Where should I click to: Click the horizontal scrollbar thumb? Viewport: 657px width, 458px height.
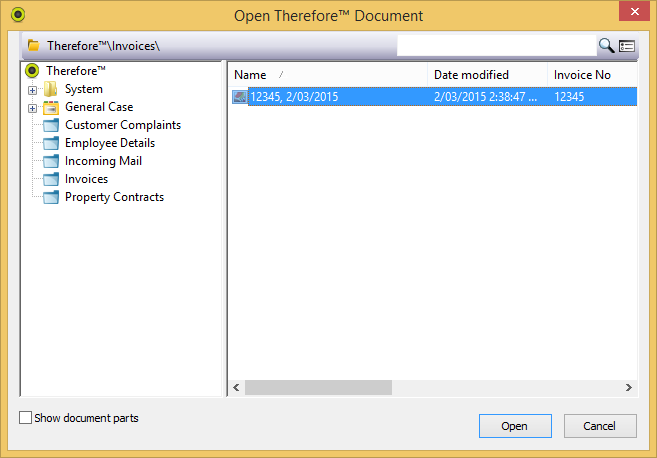[x=318, y=387]
